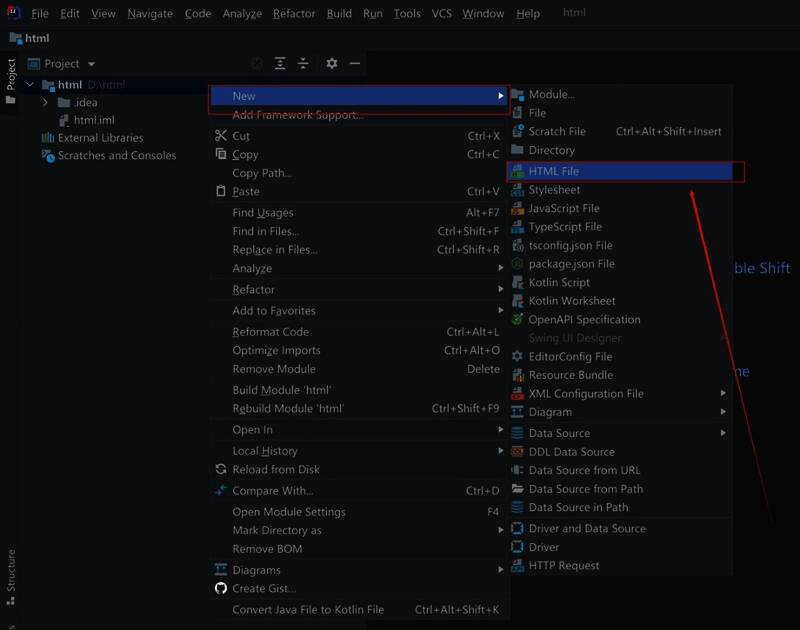Select Scratches and Consoles node

116,155
